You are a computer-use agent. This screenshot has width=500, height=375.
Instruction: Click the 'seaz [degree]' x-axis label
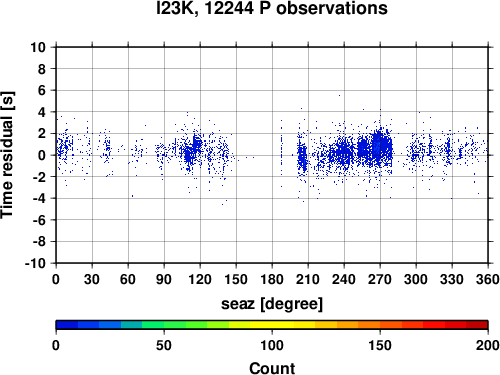click(x=272, y=304)
